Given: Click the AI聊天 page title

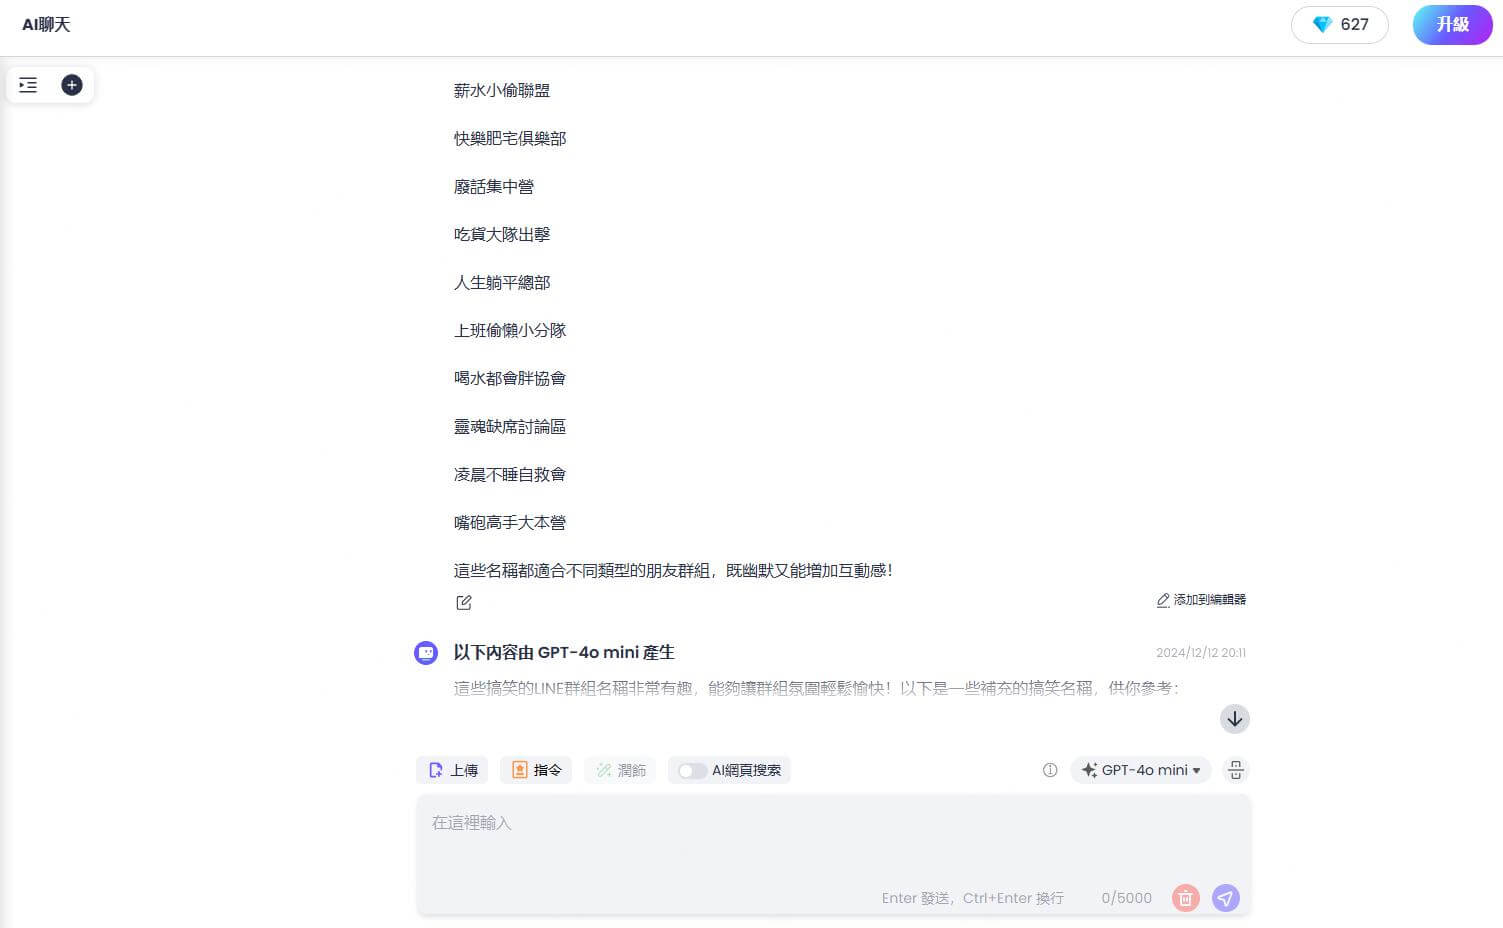Looking at the screenshot, I should tap(46, 25).
